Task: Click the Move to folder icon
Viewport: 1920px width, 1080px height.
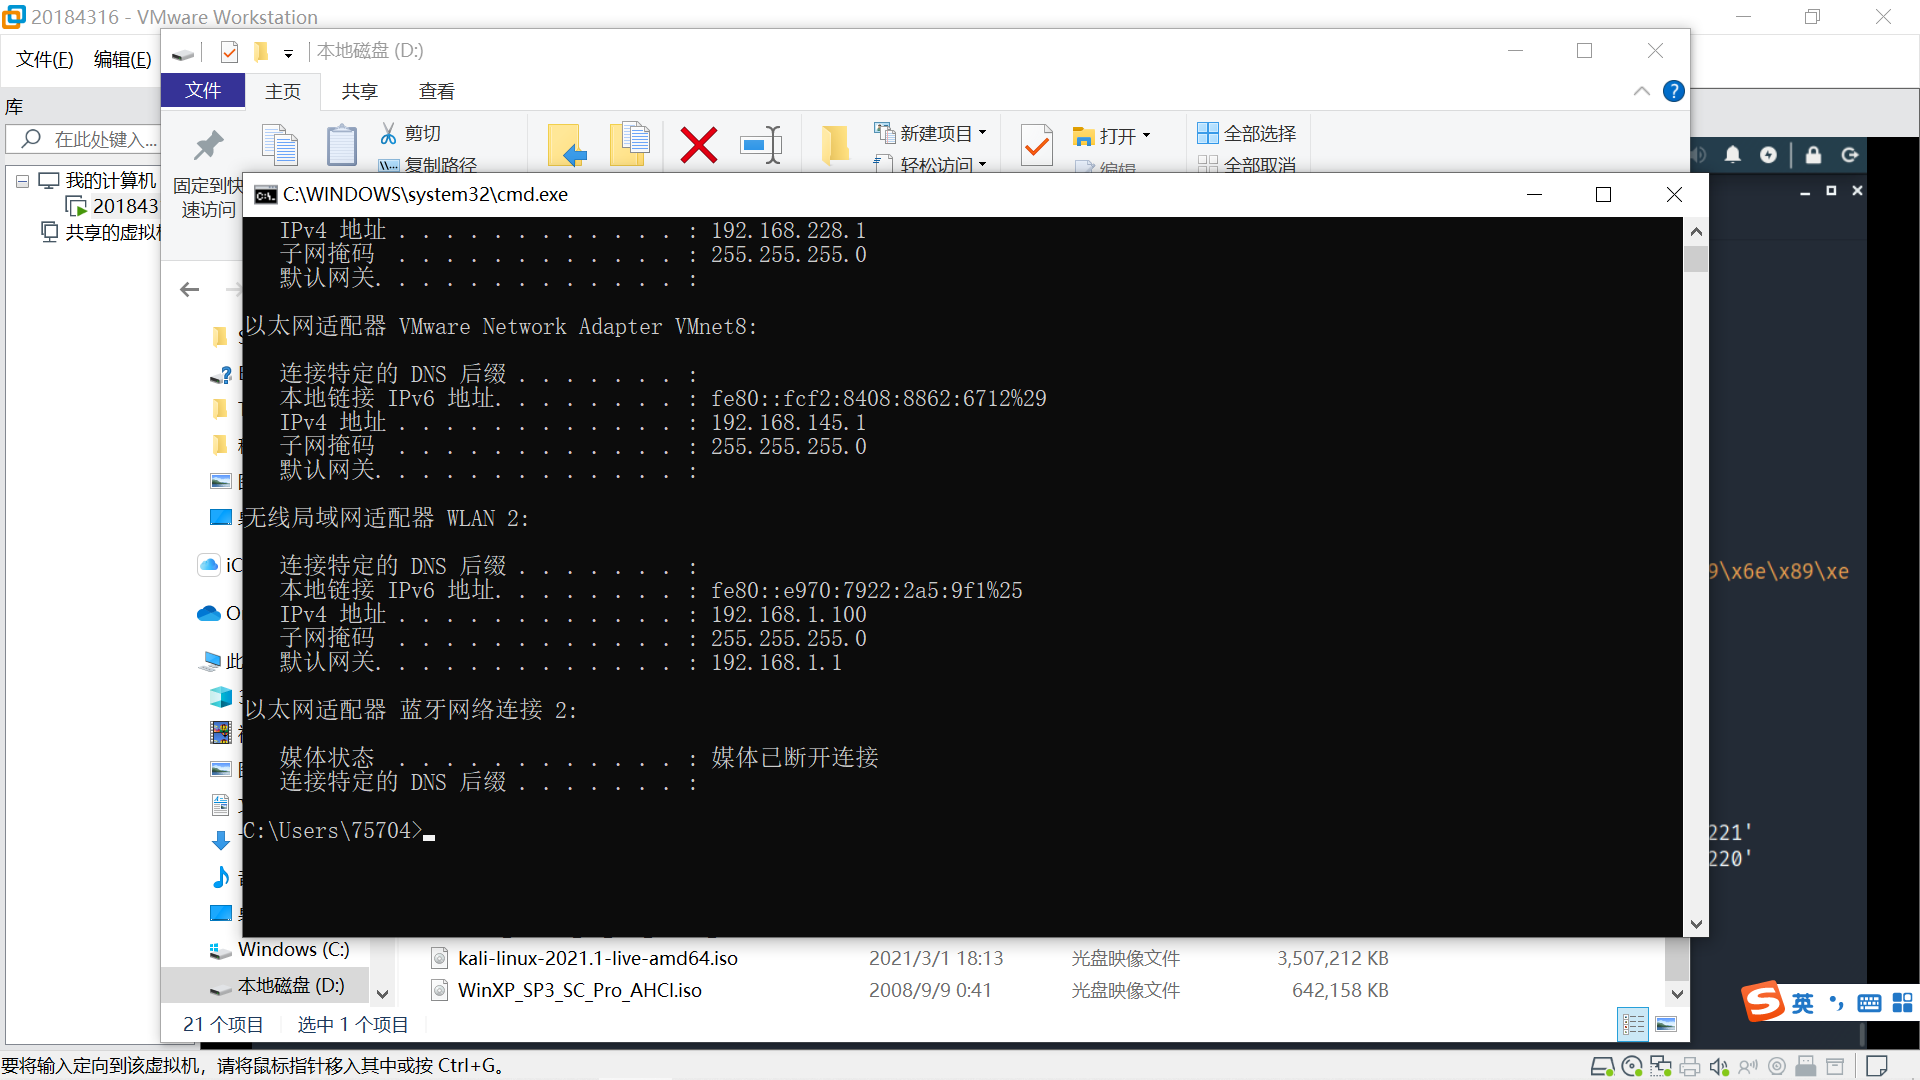Action: pyautogui.click(x=567, y=146)
